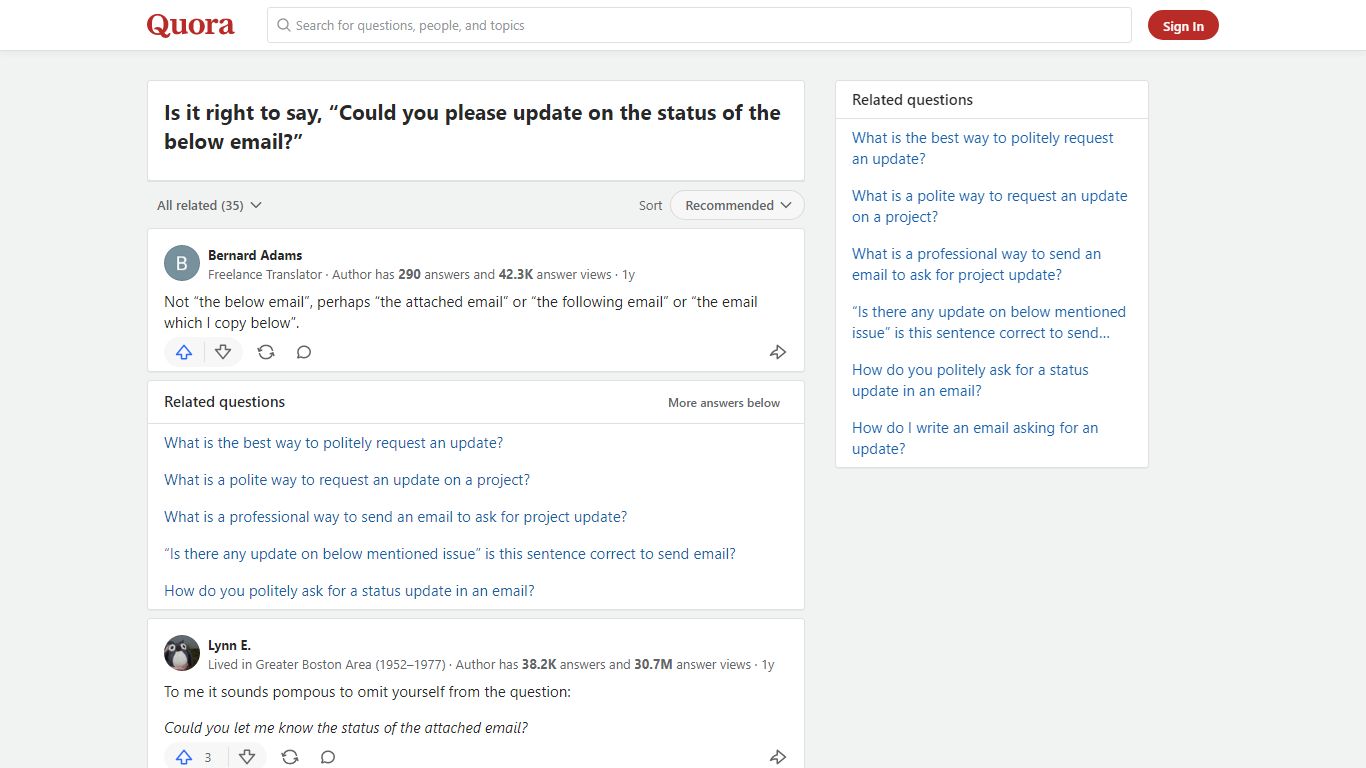Share Bernard Adams' answer via arrow icon
The height and width of the screenshot is (768, 1366).
click(x=778, y=352)
